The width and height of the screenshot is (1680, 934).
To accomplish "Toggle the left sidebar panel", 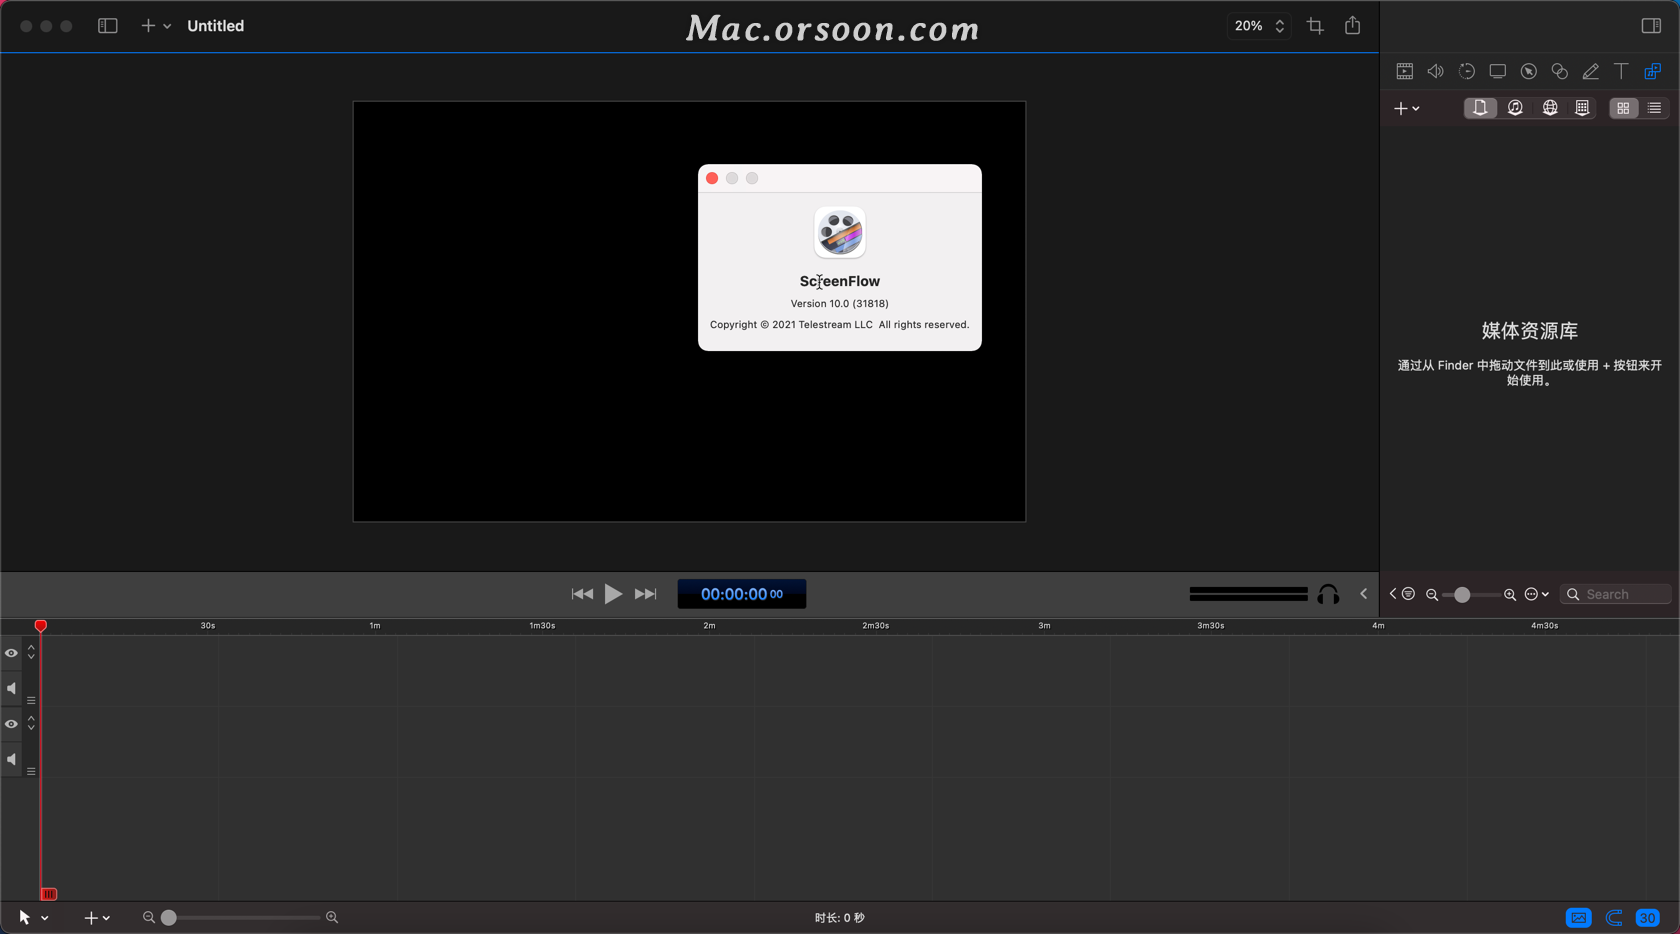I will pyautogui.click(x=108, y=26).
